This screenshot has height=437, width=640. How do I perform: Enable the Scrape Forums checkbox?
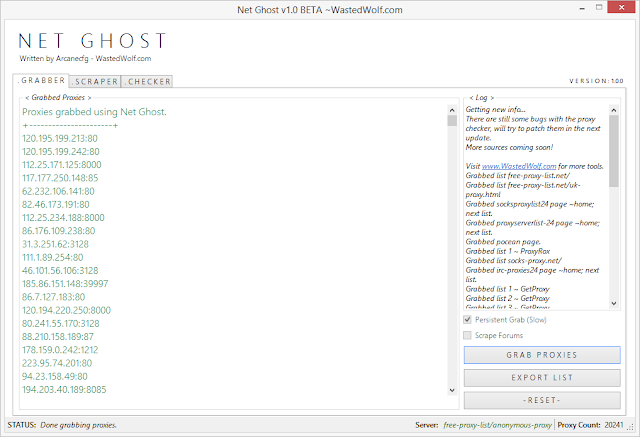point(467,335)
